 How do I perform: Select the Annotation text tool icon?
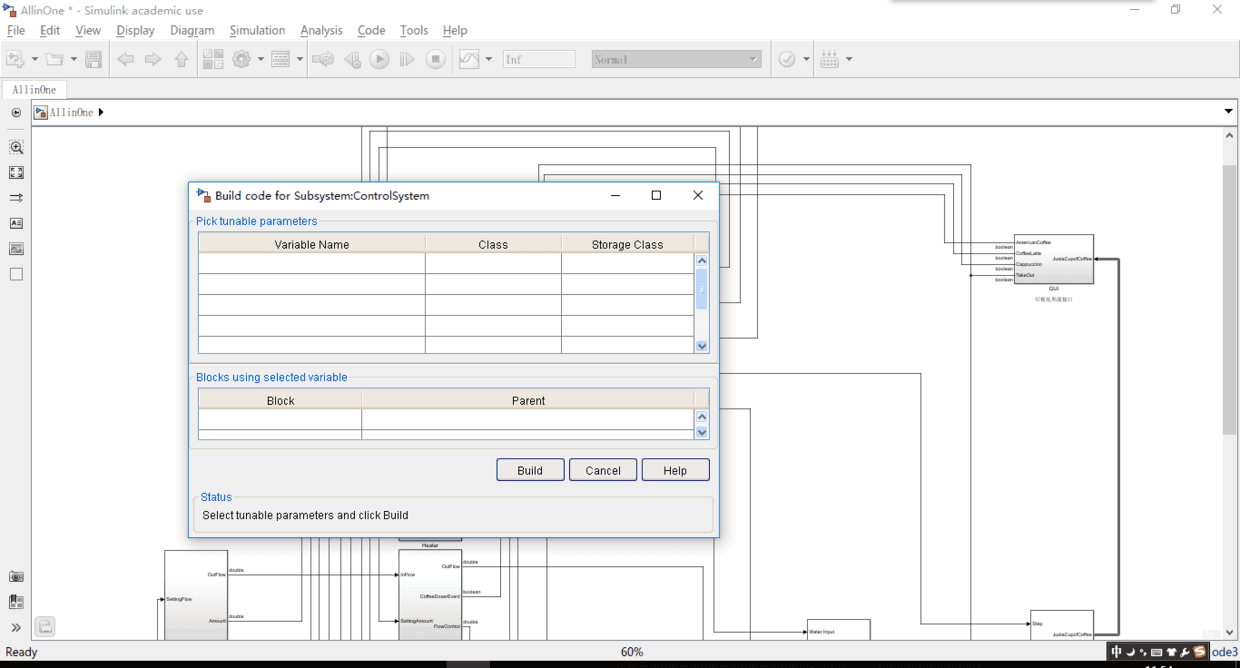pos(16,223)
